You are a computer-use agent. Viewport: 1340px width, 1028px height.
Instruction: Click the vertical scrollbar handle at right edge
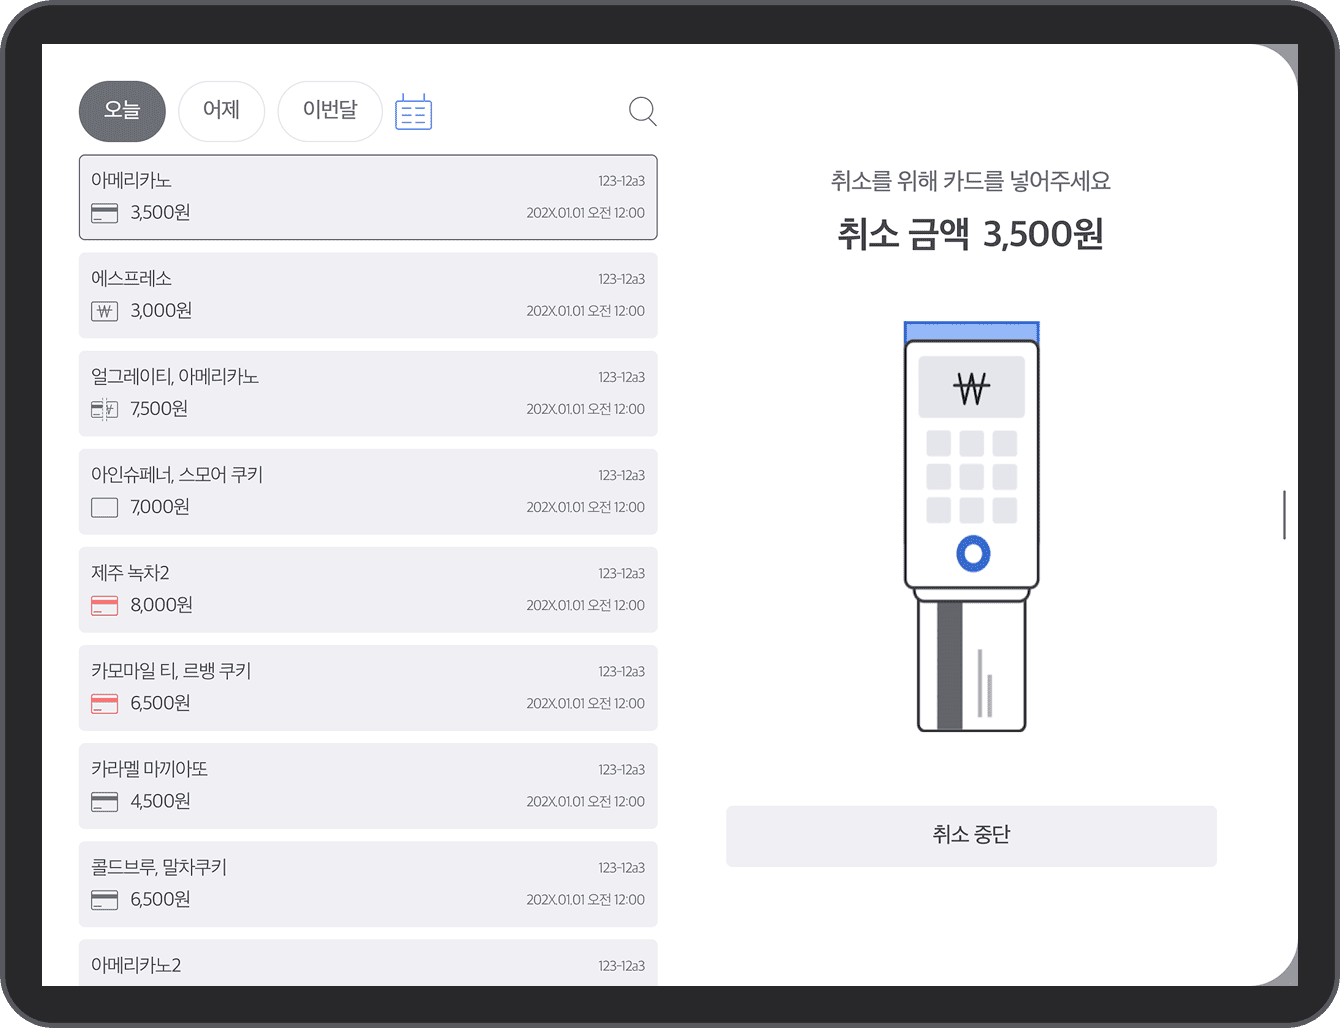[1284, 515]
